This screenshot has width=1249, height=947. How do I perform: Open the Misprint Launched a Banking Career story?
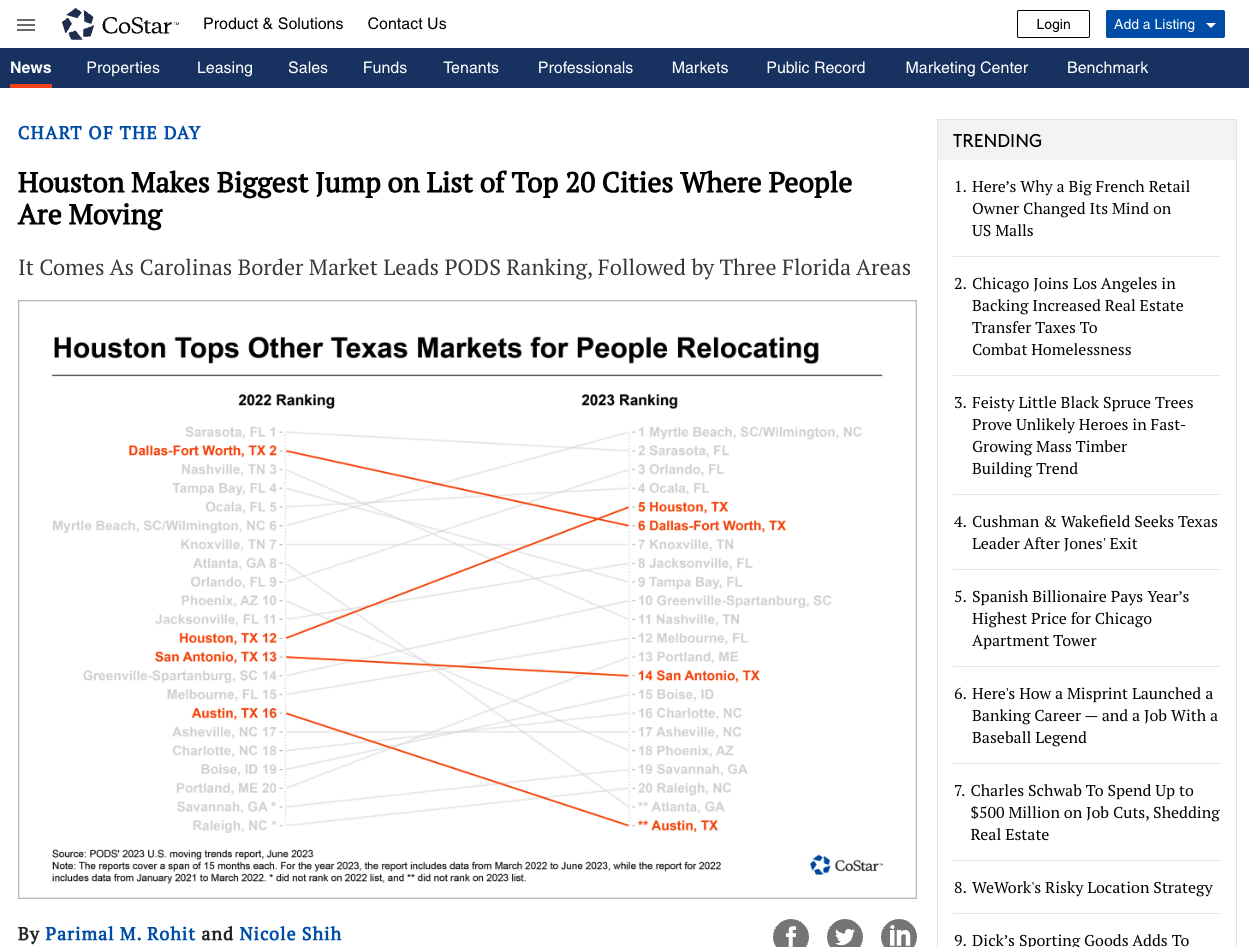(1094, 715)
